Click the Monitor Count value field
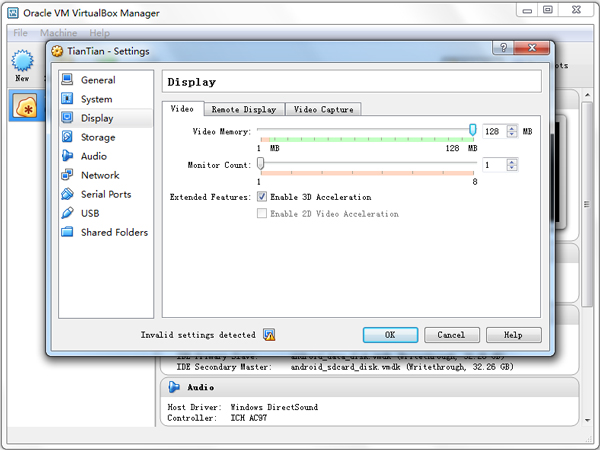This screenshot has width=600, height=450. pos(494,165)
